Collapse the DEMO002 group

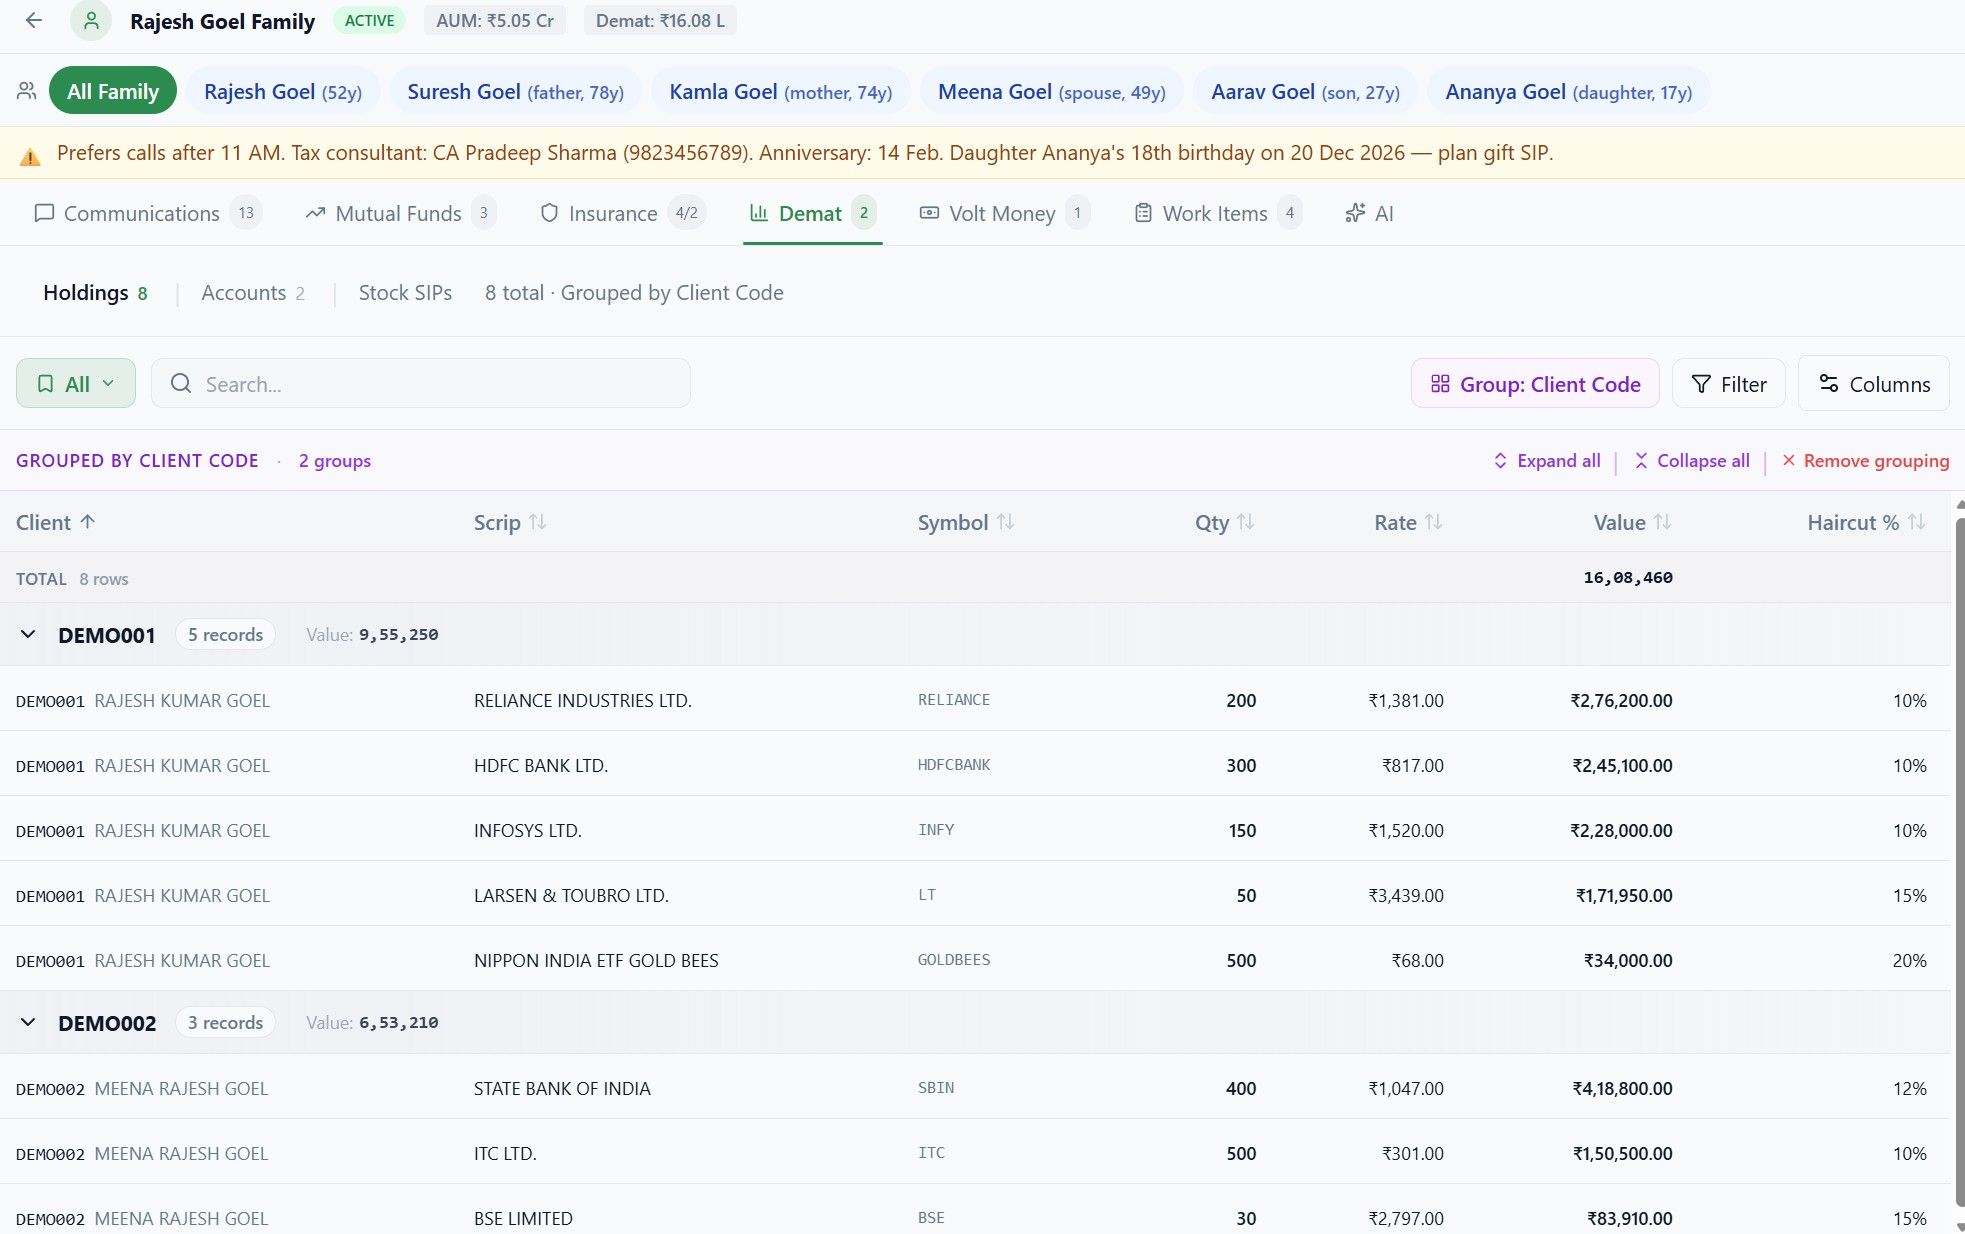click(x=28, y=1023)
